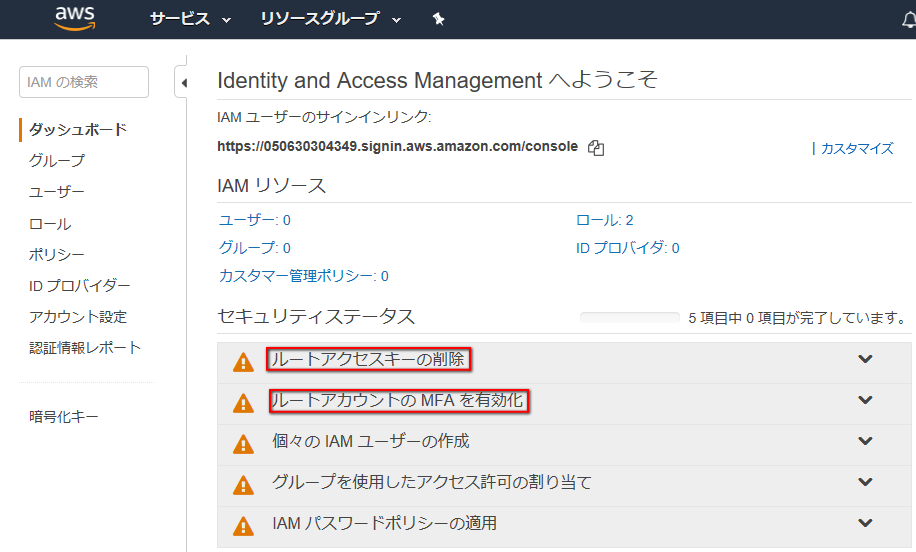916x552 pixels.
Task: Click the IAM の検索 search field
Action: click(x=83, y=82)
